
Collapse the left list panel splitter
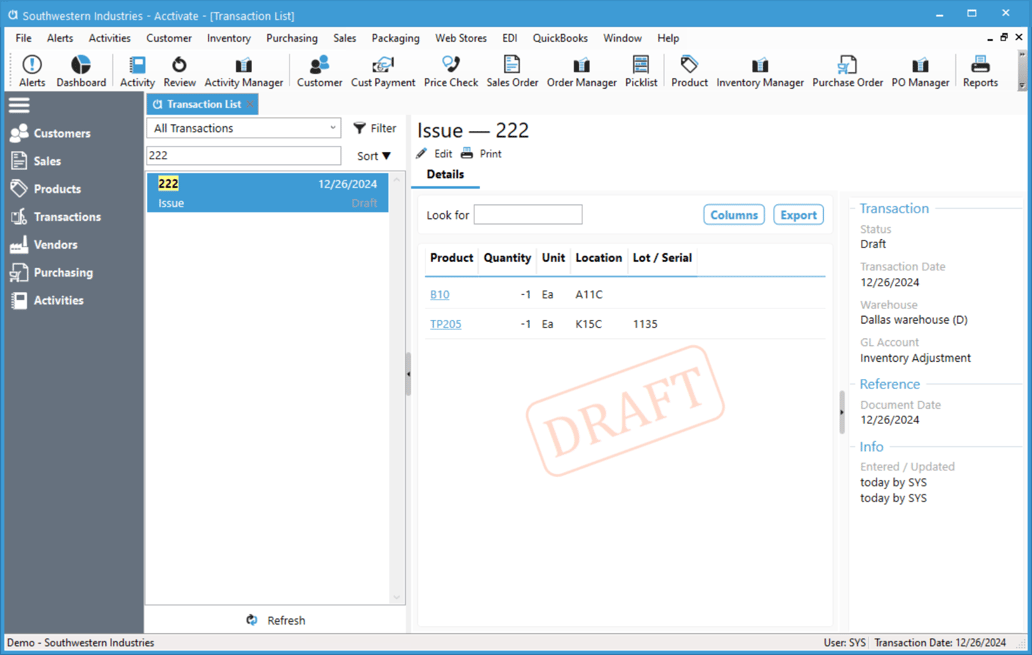(x=408, y=374)
